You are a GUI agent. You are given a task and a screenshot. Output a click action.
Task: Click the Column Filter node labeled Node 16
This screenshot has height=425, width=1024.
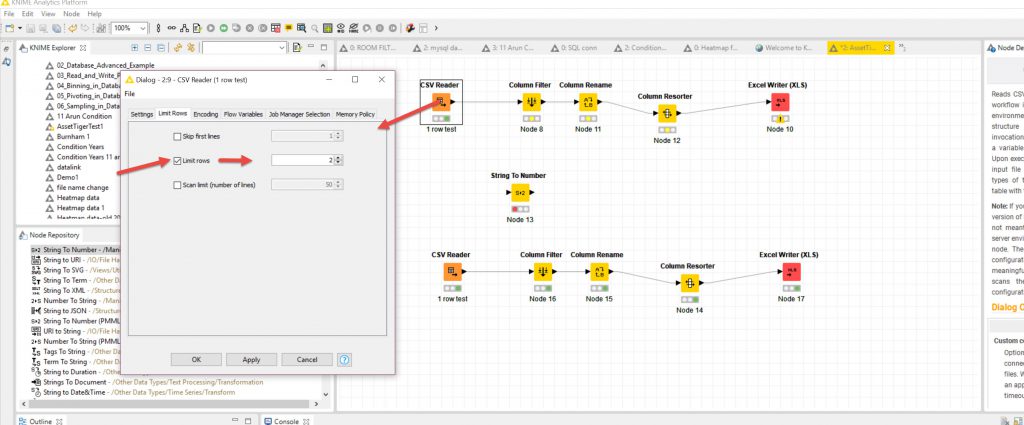point(543,272)
